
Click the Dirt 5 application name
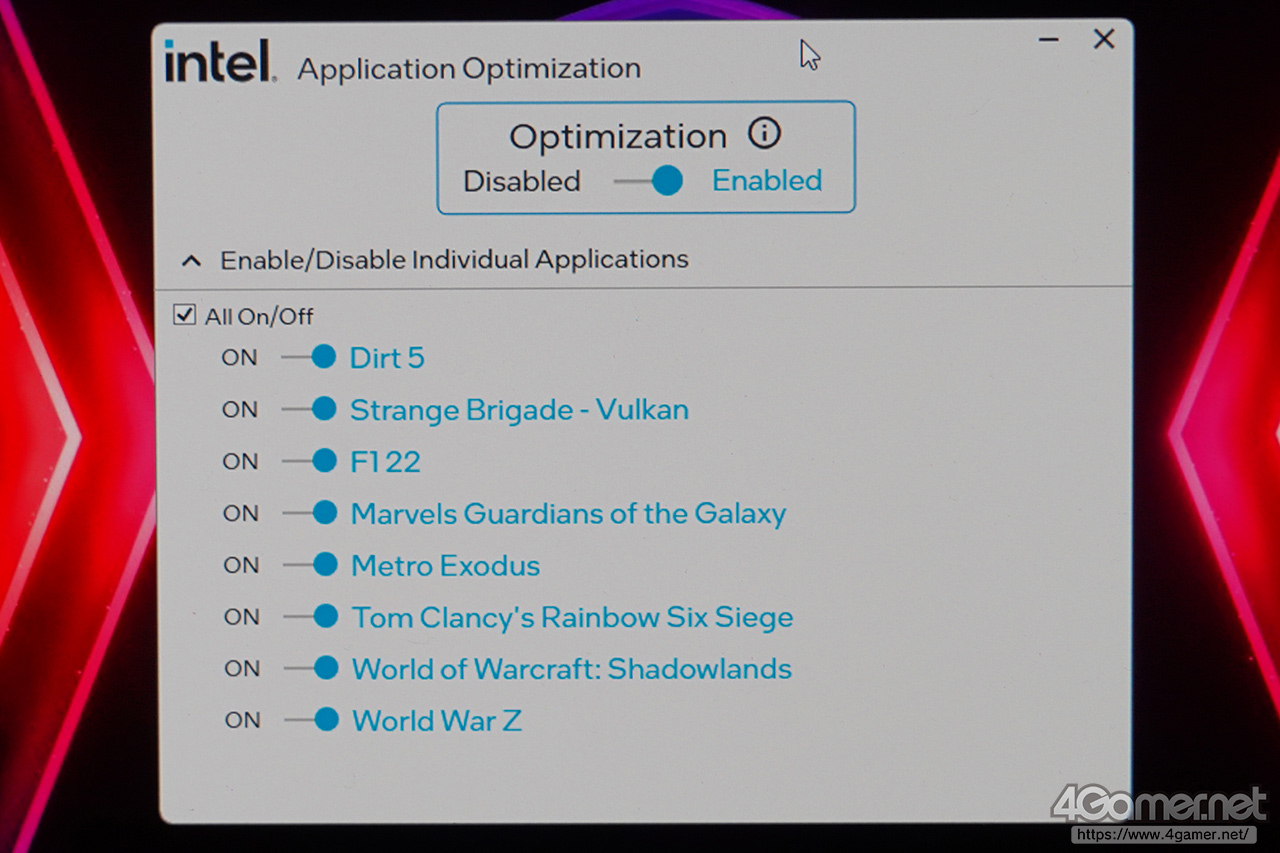click(x=387, y=358)
